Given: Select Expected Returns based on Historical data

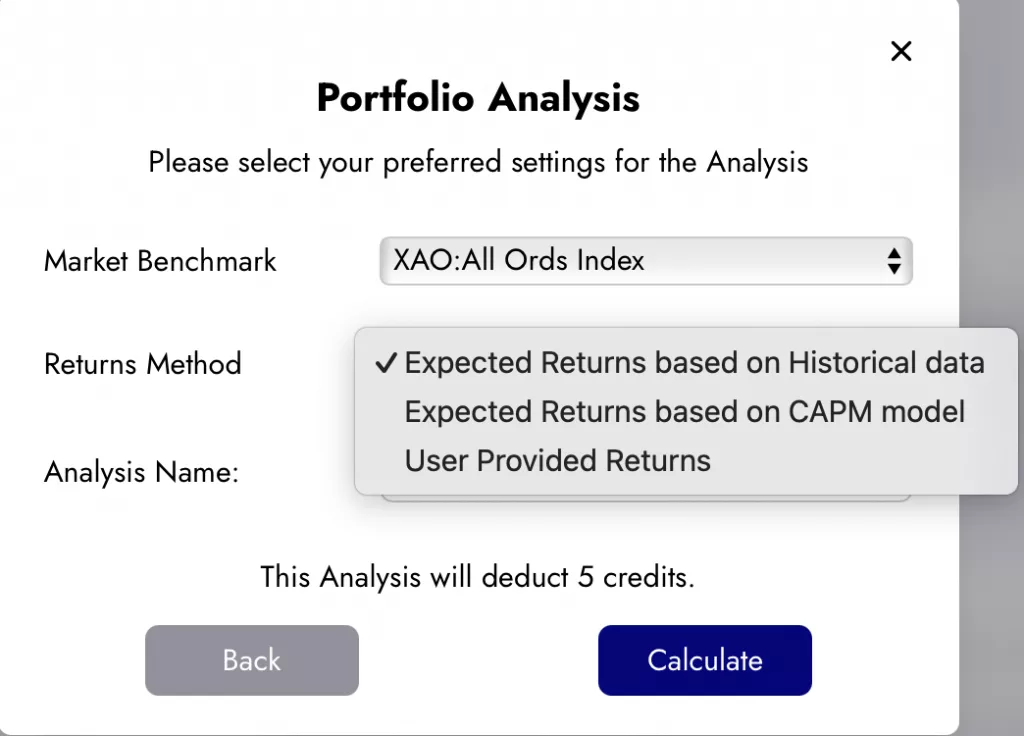Looking at the screenshot, I should (693, 362).
